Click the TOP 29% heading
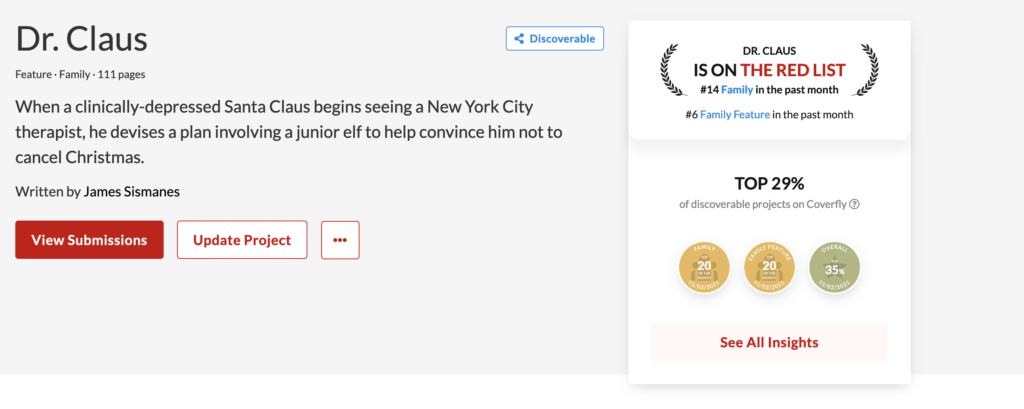The height and width of the screenshot is (409, 1024). pyautogui.click(x=769, y=182)
